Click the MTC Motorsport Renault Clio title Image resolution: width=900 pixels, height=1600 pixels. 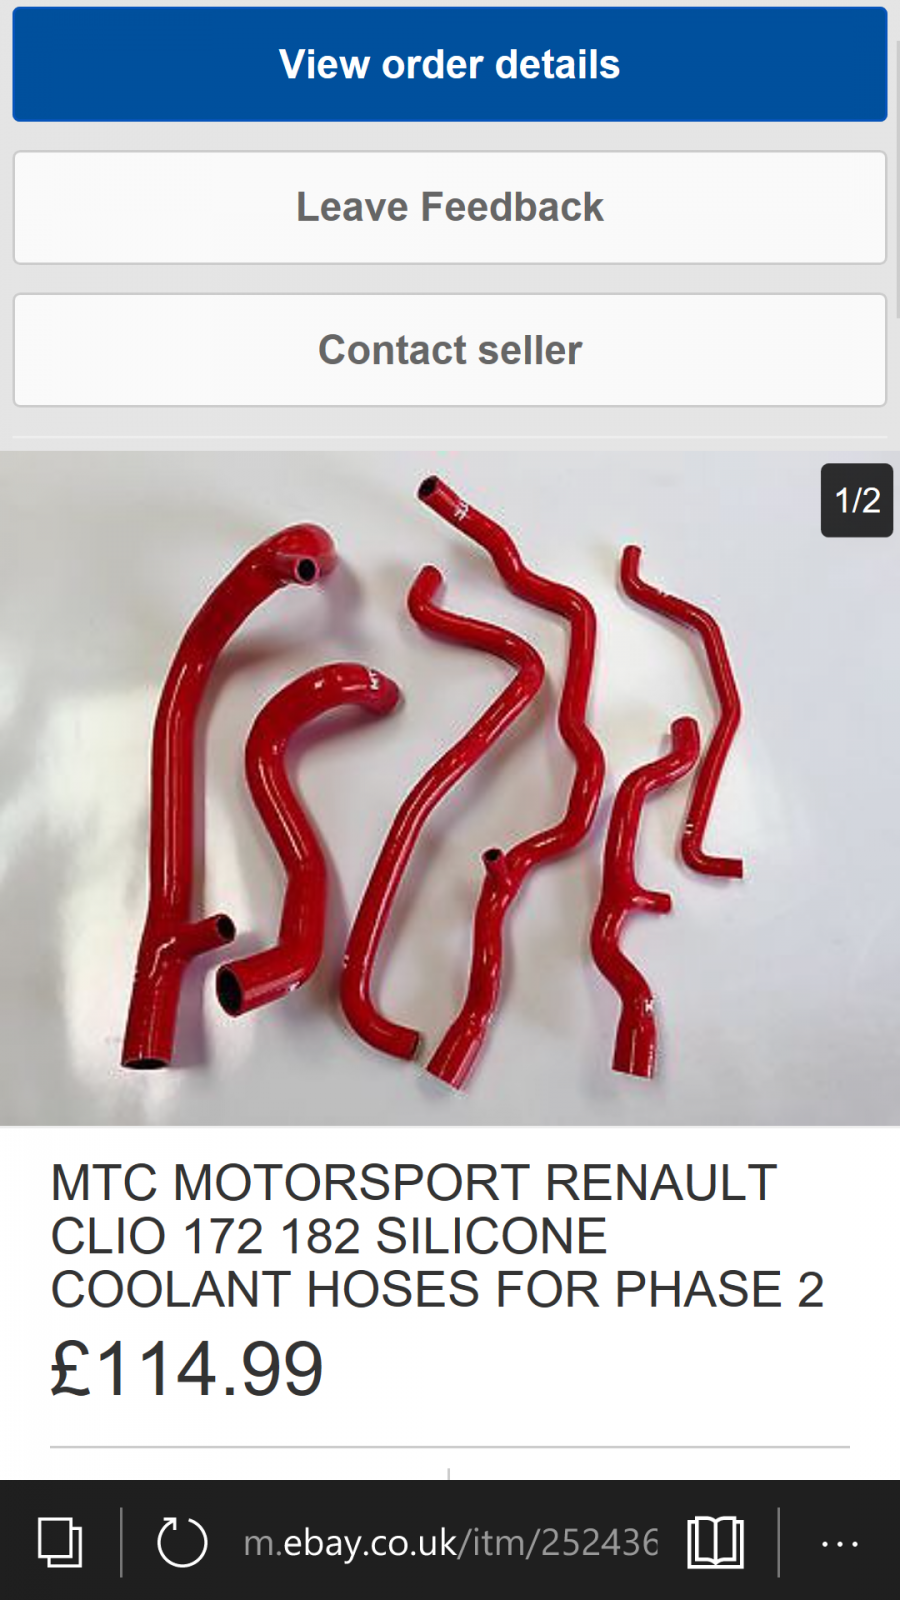coord(437,1236)
